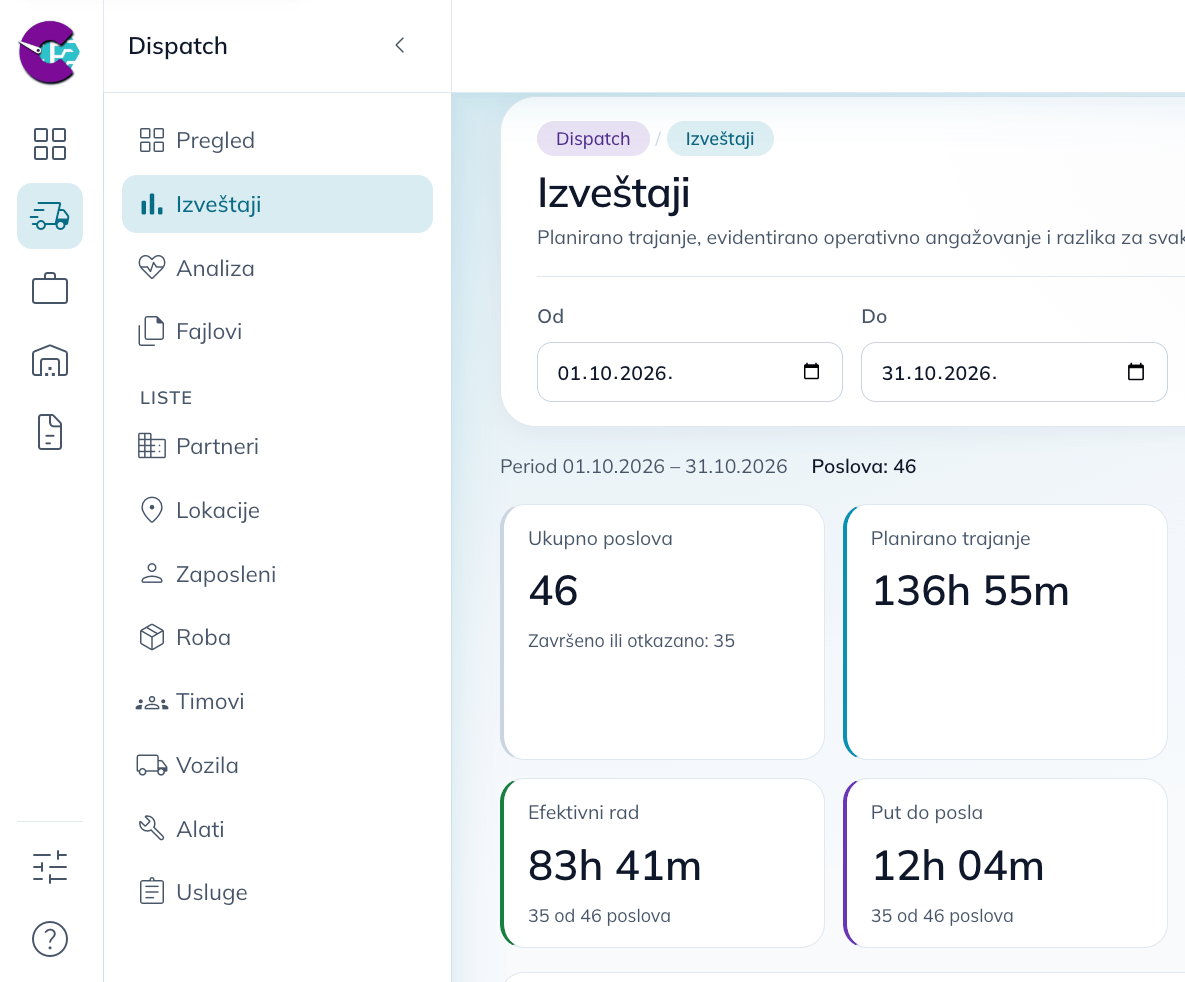Click the purple app logo
This screenshot has width=1185, height=982.
(49, 52)
